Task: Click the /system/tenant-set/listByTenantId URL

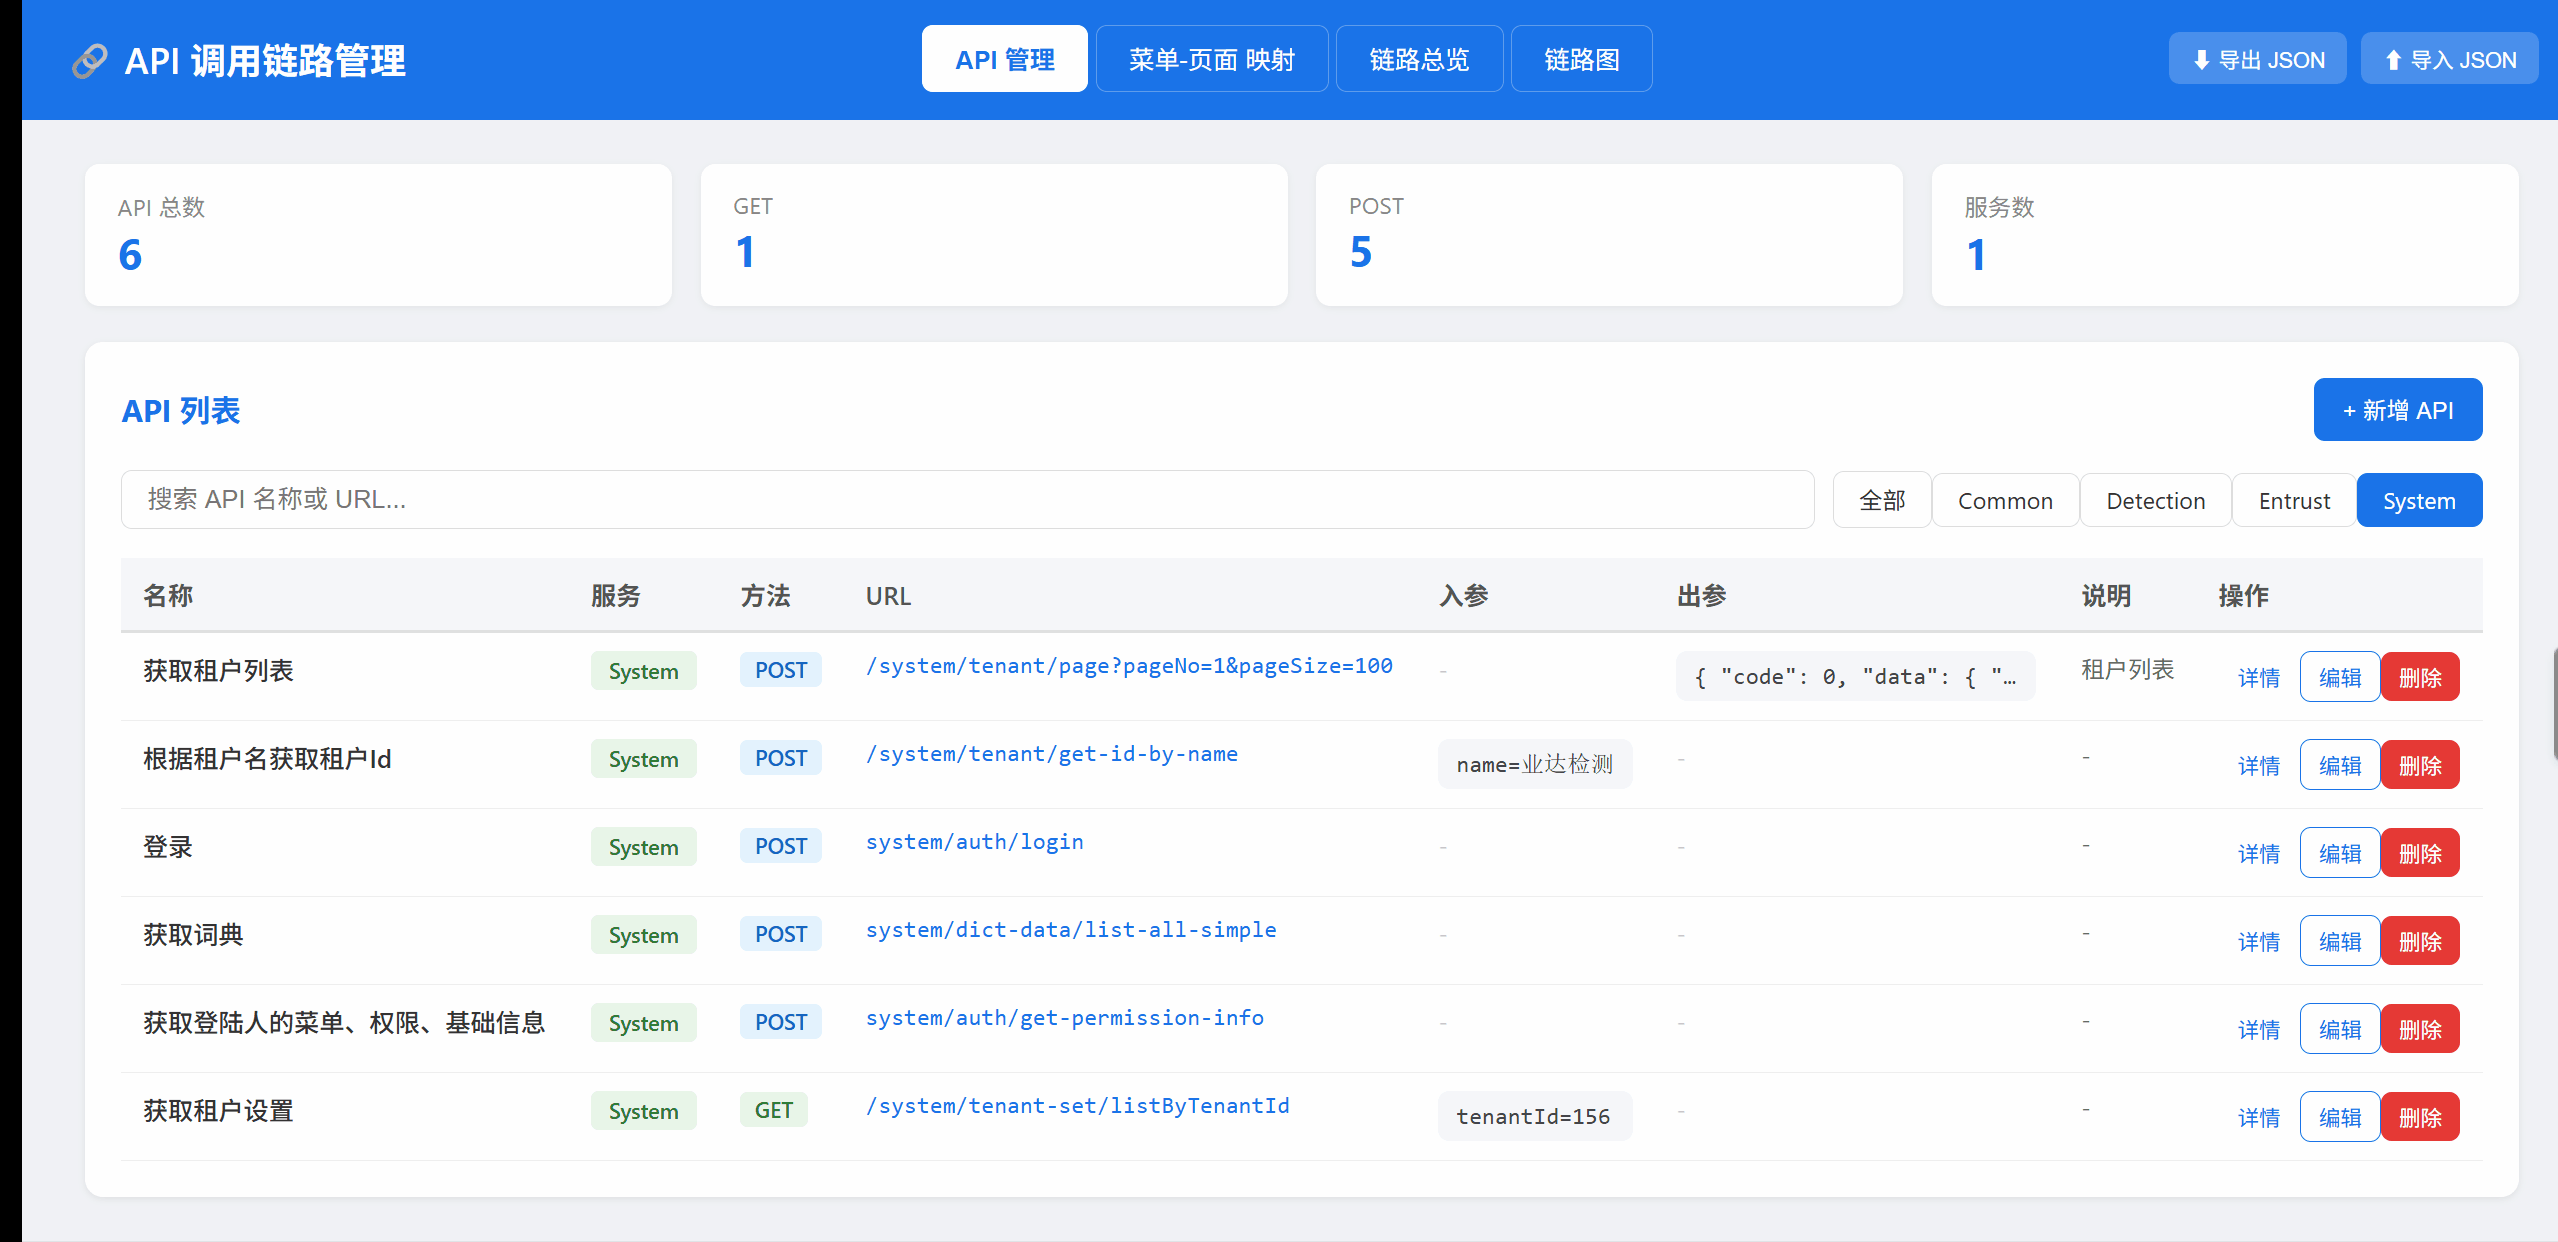Action: pos(1078,1106)
